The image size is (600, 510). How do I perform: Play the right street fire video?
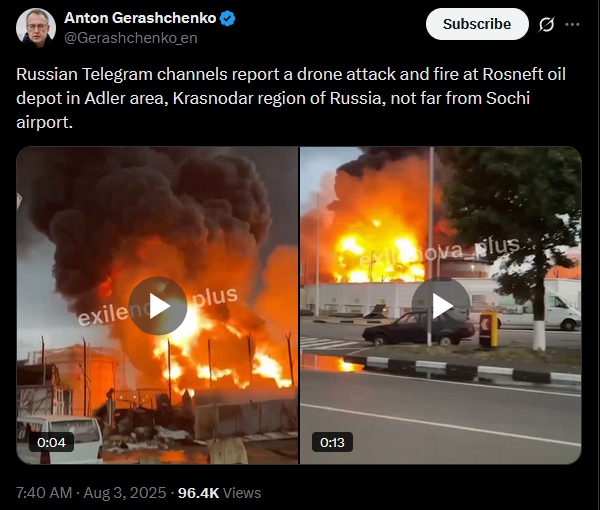pyautogui.click(x=440, y=306)
